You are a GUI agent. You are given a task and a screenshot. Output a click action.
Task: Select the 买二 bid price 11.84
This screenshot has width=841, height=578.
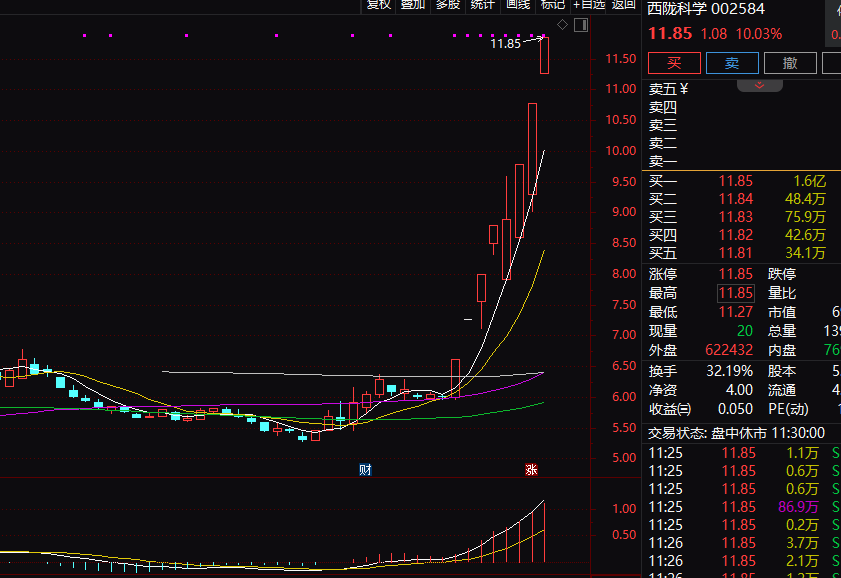coord(735,199)
